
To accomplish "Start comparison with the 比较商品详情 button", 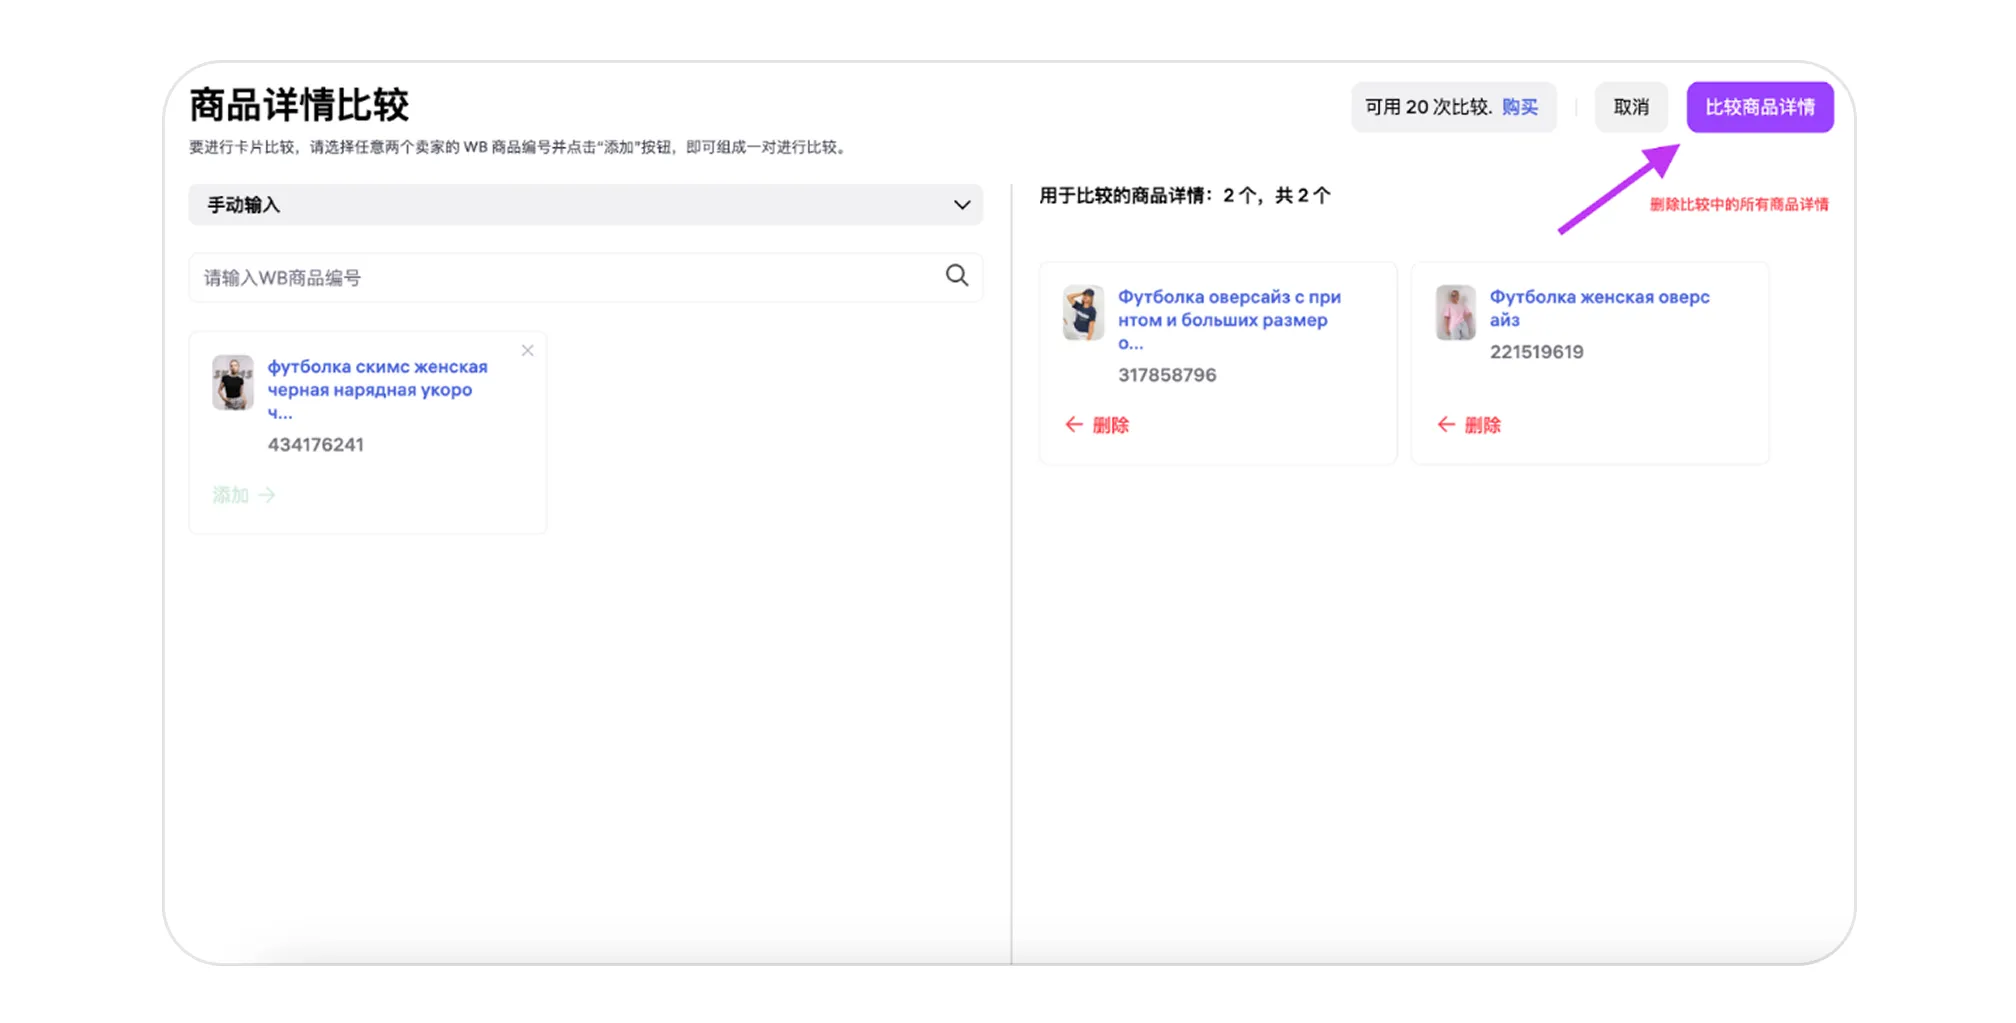I will tap(1759, 107).
